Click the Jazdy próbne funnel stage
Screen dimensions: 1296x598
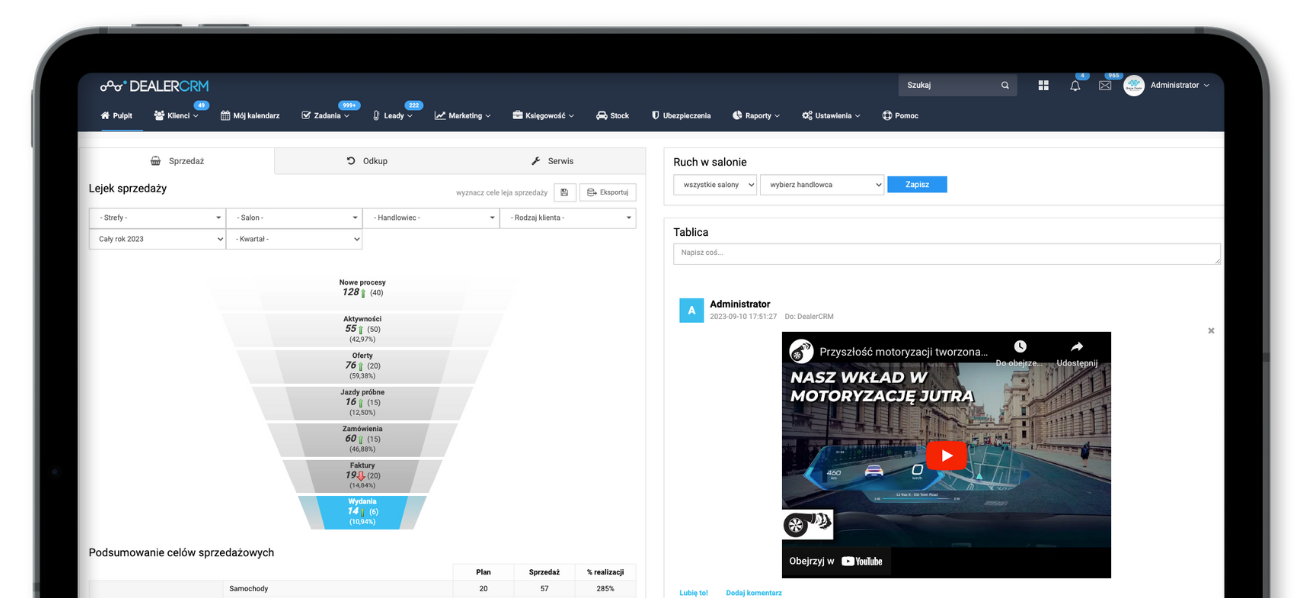point(362,402)
